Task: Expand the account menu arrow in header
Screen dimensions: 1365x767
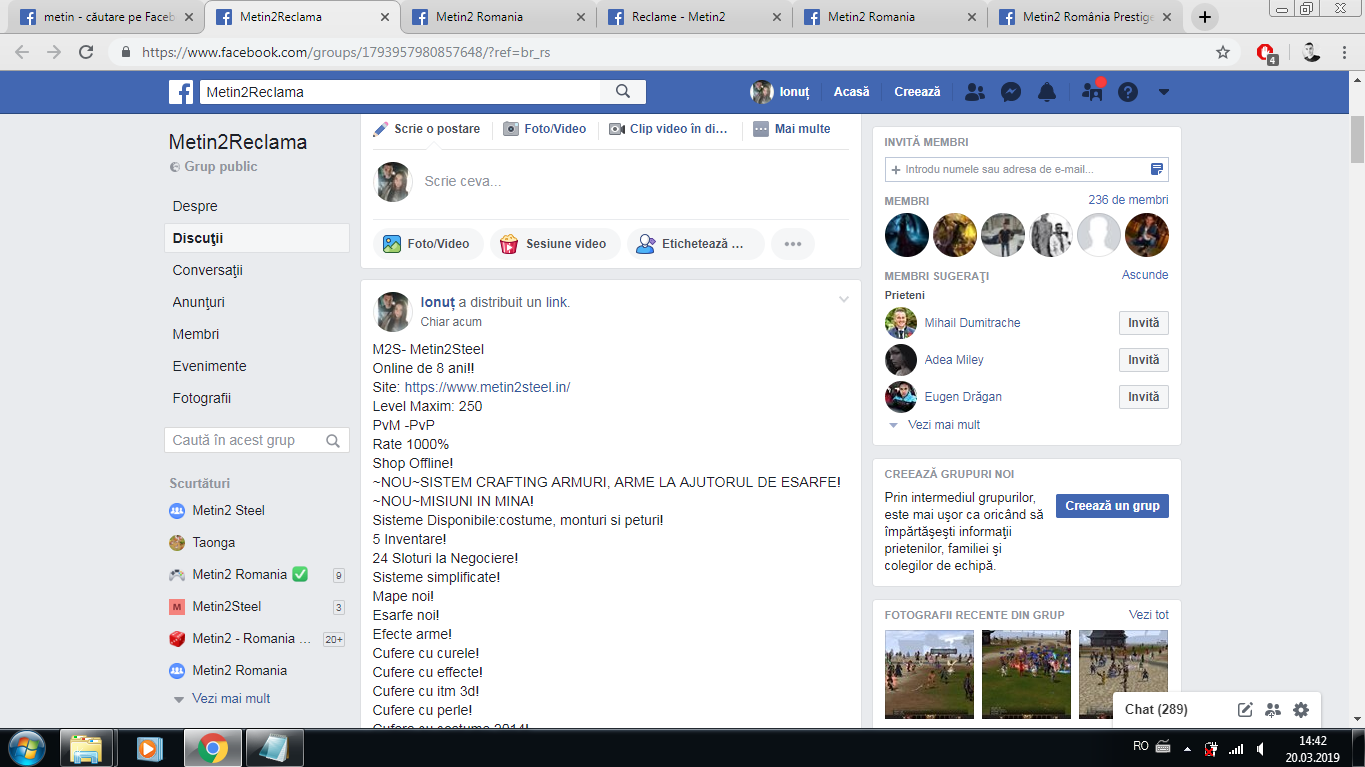Action: pos(1163,92)
